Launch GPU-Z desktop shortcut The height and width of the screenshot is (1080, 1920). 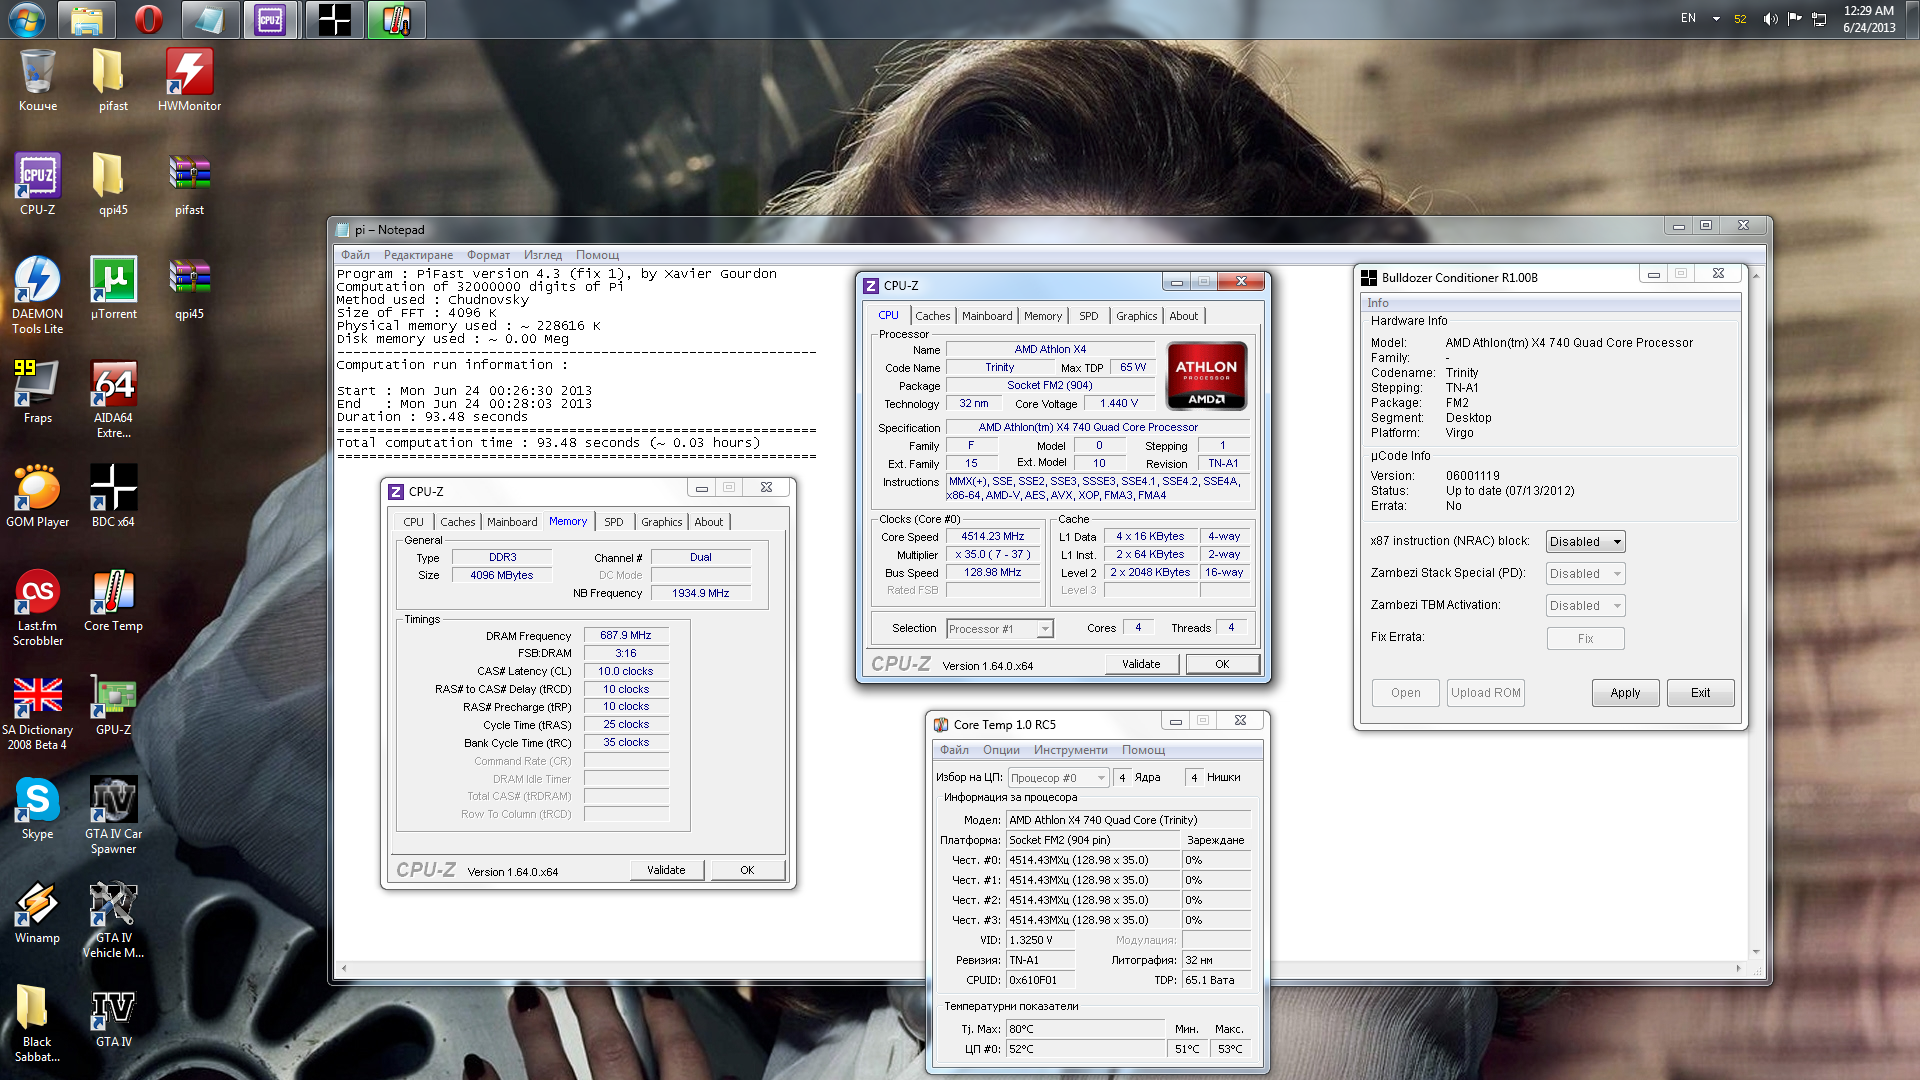point(113,704)
